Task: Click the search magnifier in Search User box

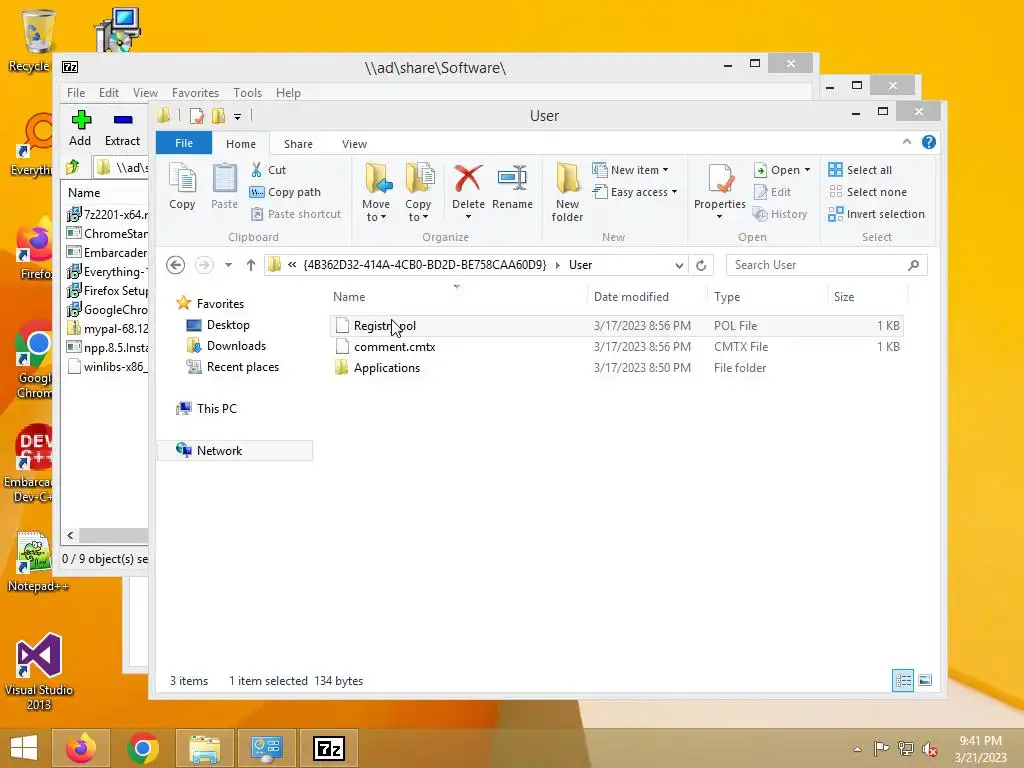Action: (914, 265)
